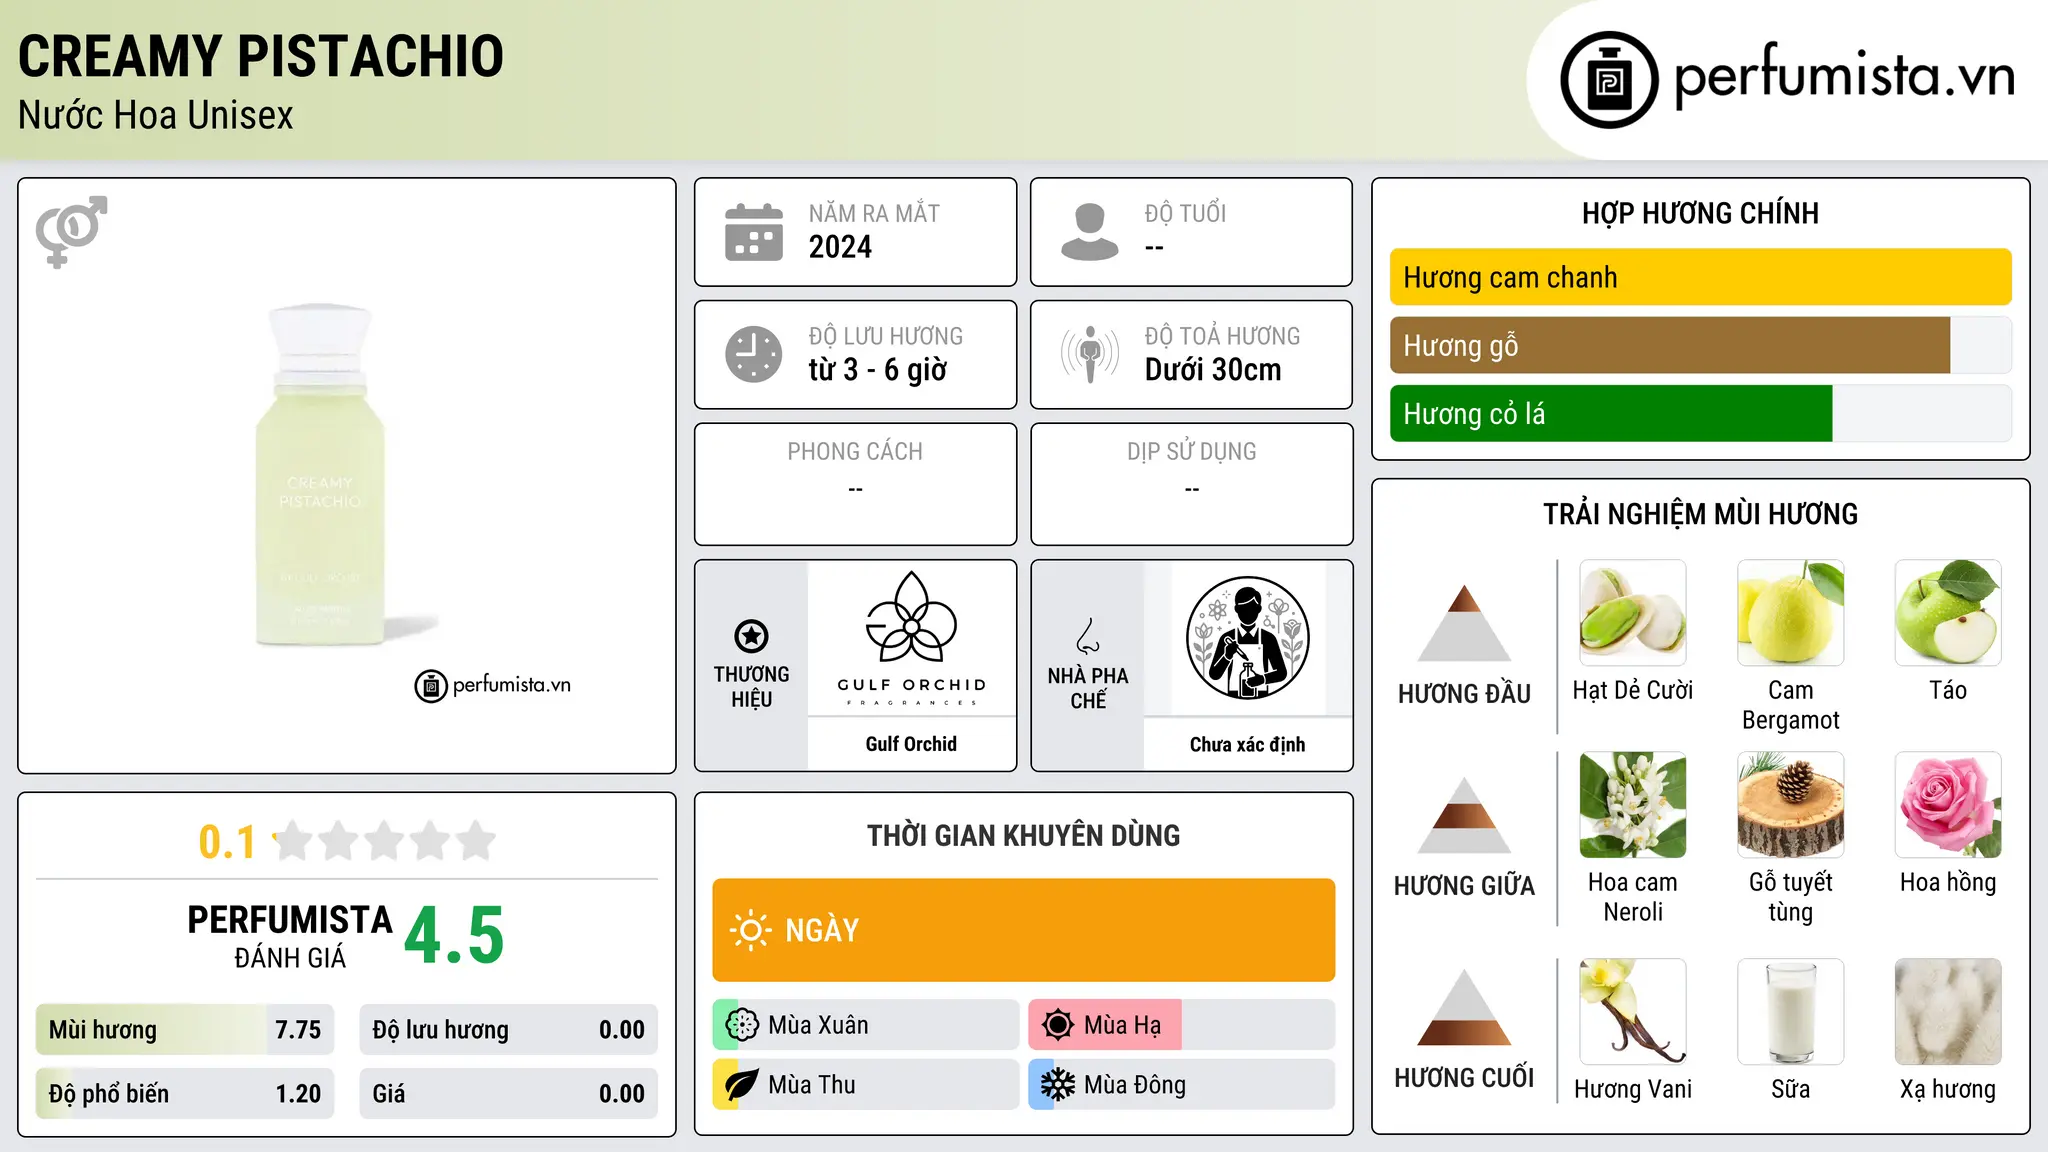Click the Cam Bergamot note label
The image size is (2048, 1152).
pyautogui.click(x=1791, y=705)
